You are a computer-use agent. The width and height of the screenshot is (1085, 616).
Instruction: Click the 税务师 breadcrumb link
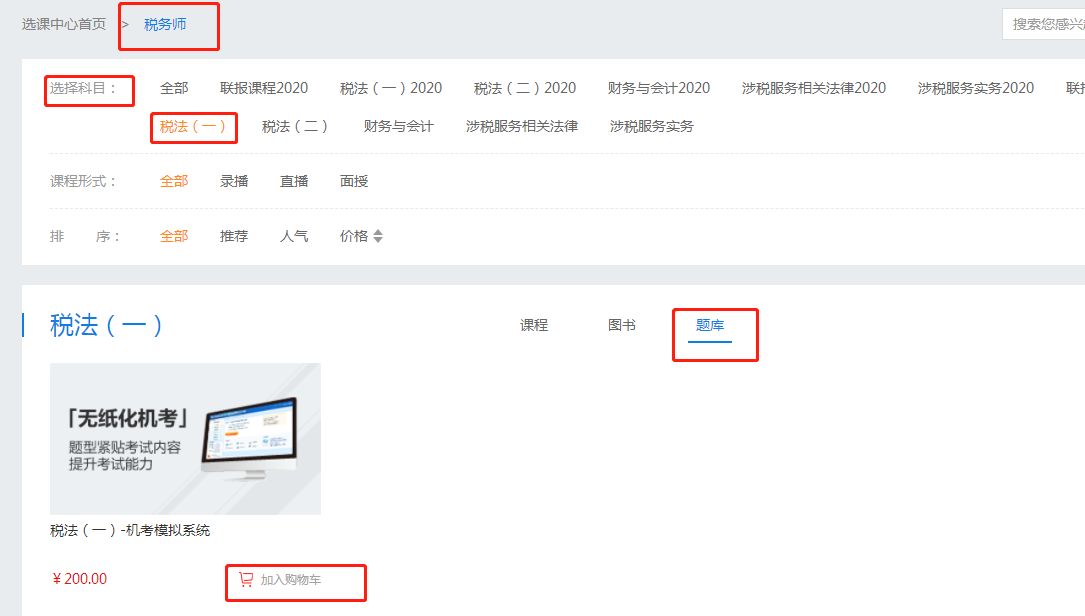[165, 24]
